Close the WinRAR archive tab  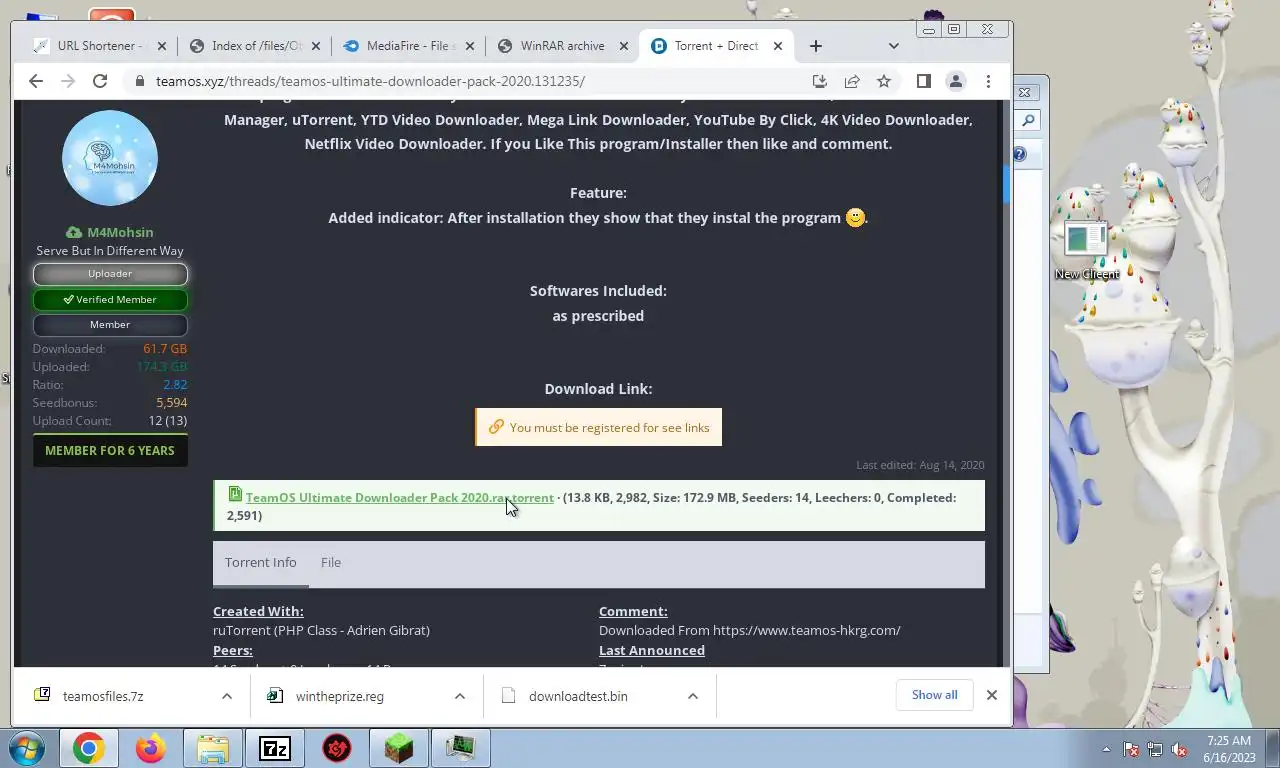[624, 46]
